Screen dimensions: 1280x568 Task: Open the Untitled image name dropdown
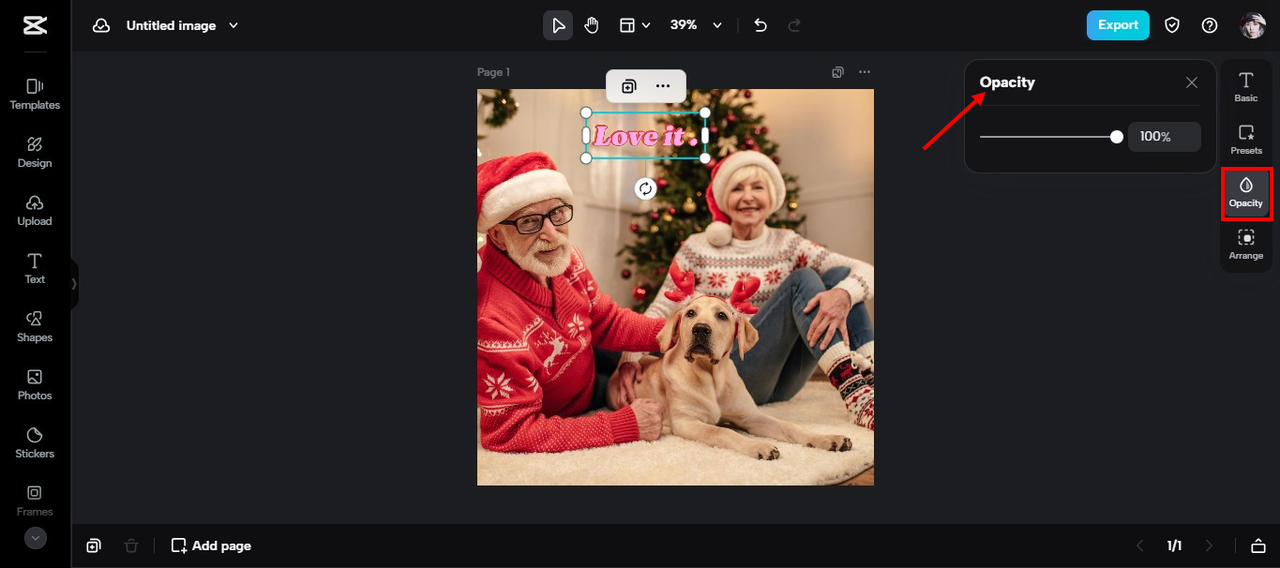182,26
